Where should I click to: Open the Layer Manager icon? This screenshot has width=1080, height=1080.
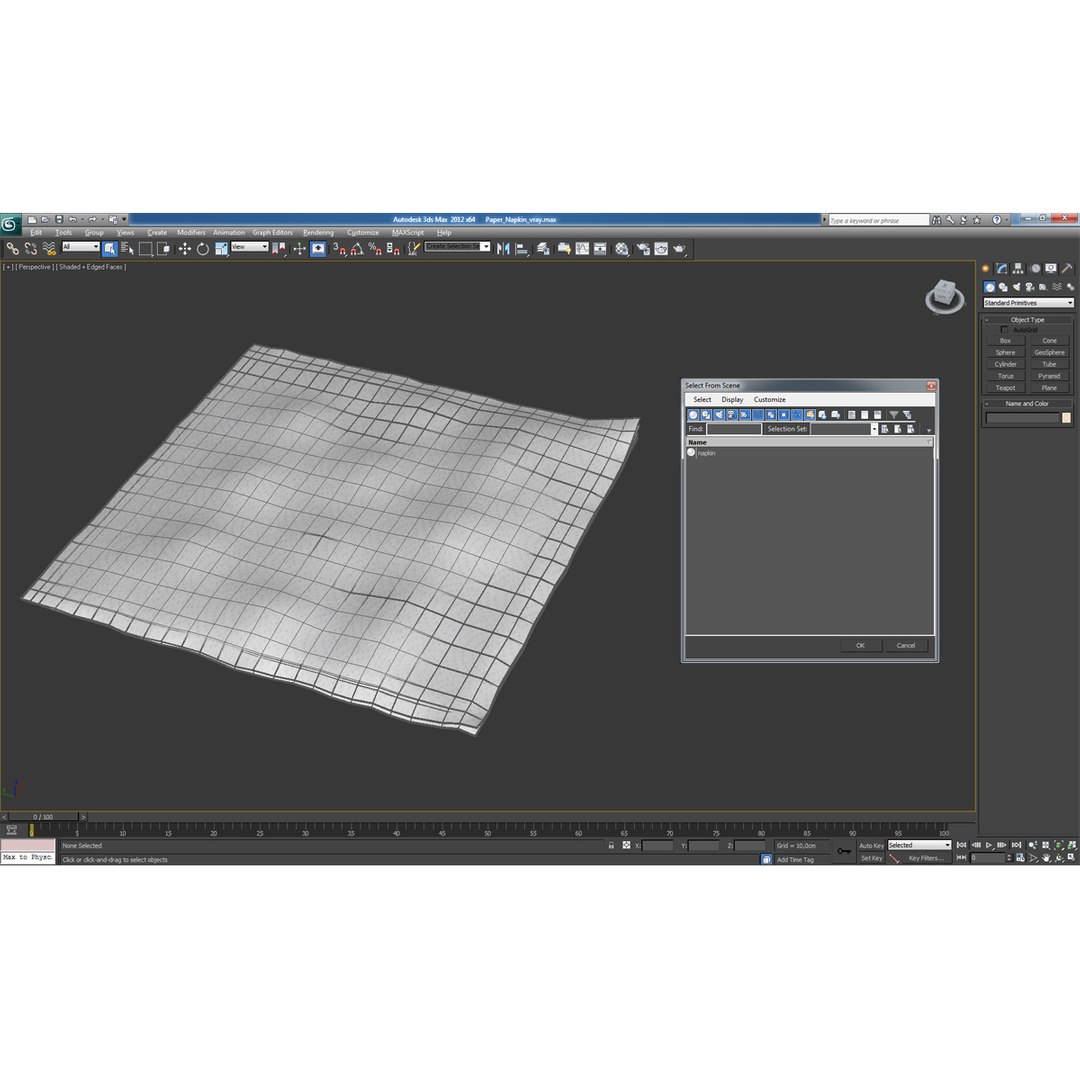pos(543,249)
